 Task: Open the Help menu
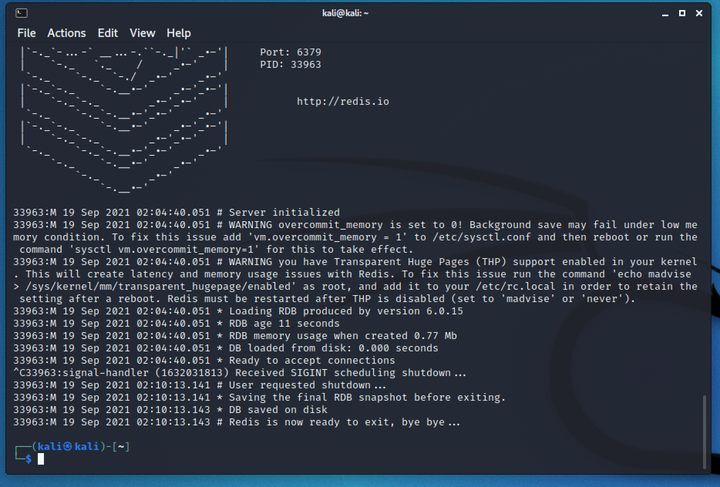(x=179, y=33)
